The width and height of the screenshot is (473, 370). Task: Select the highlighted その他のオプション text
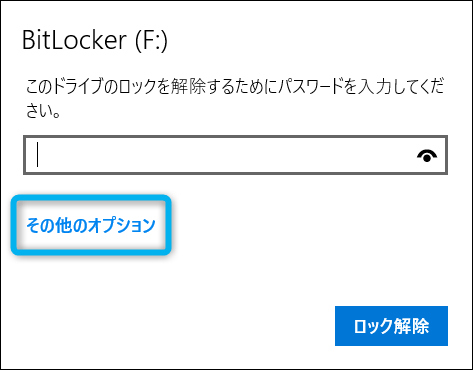pos(91,225)
